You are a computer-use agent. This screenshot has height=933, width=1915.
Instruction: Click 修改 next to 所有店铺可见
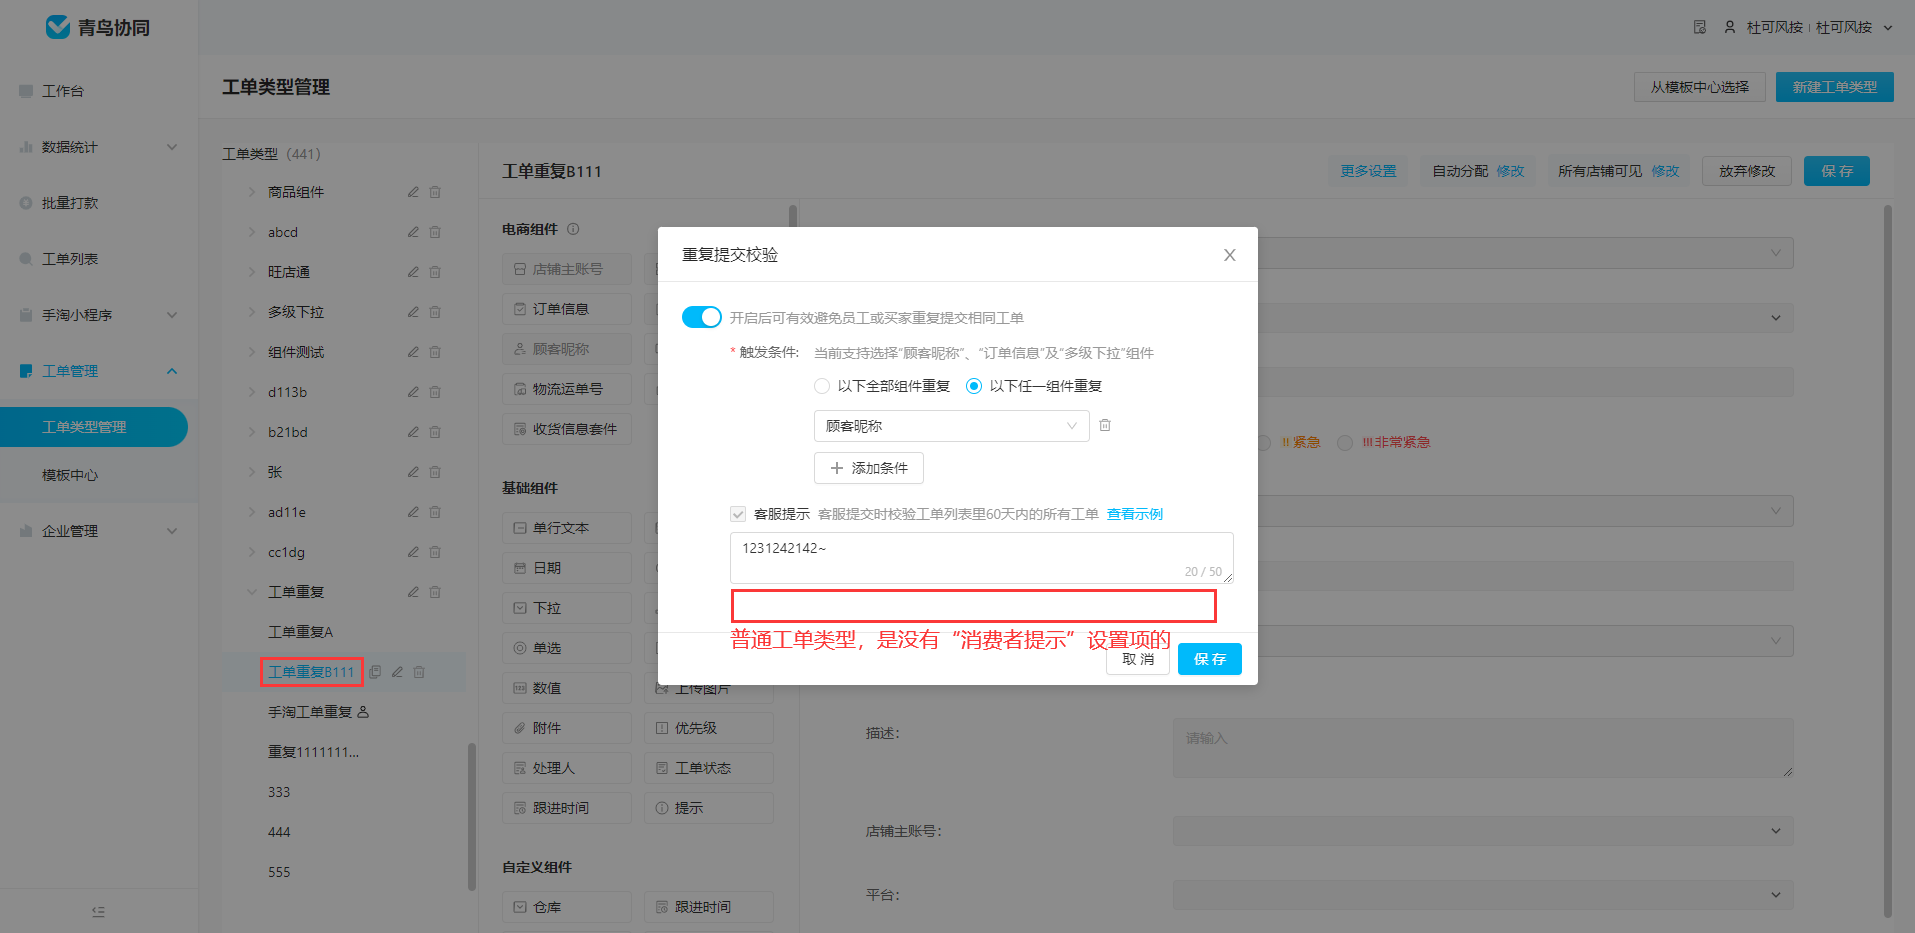(1665, 171)
